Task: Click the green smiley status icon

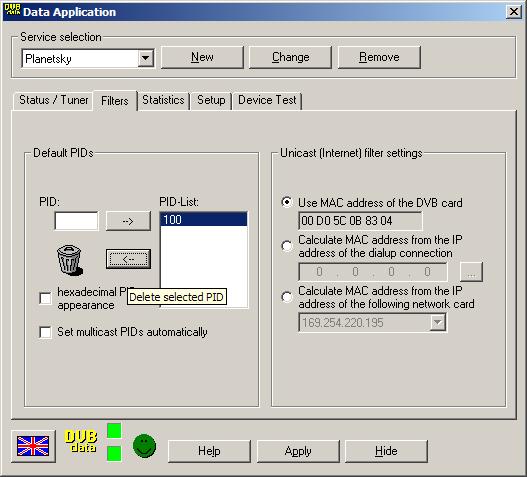Action: point(145,446)
